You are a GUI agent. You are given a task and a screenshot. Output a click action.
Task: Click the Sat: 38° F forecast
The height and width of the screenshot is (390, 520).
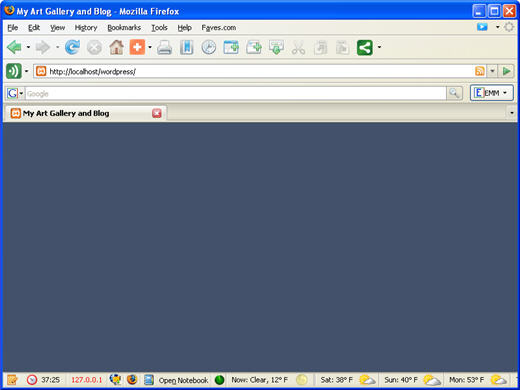coord(336,380)
